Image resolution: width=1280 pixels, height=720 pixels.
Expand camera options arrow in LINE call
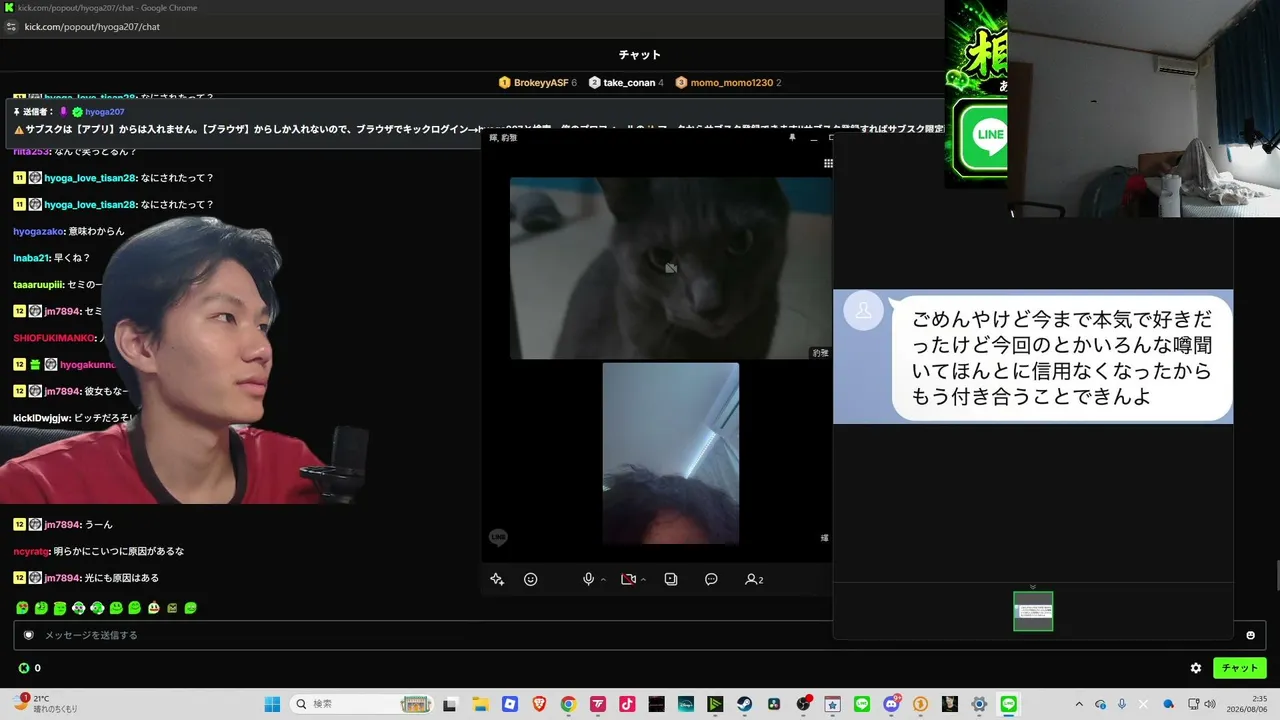[643, 580]
